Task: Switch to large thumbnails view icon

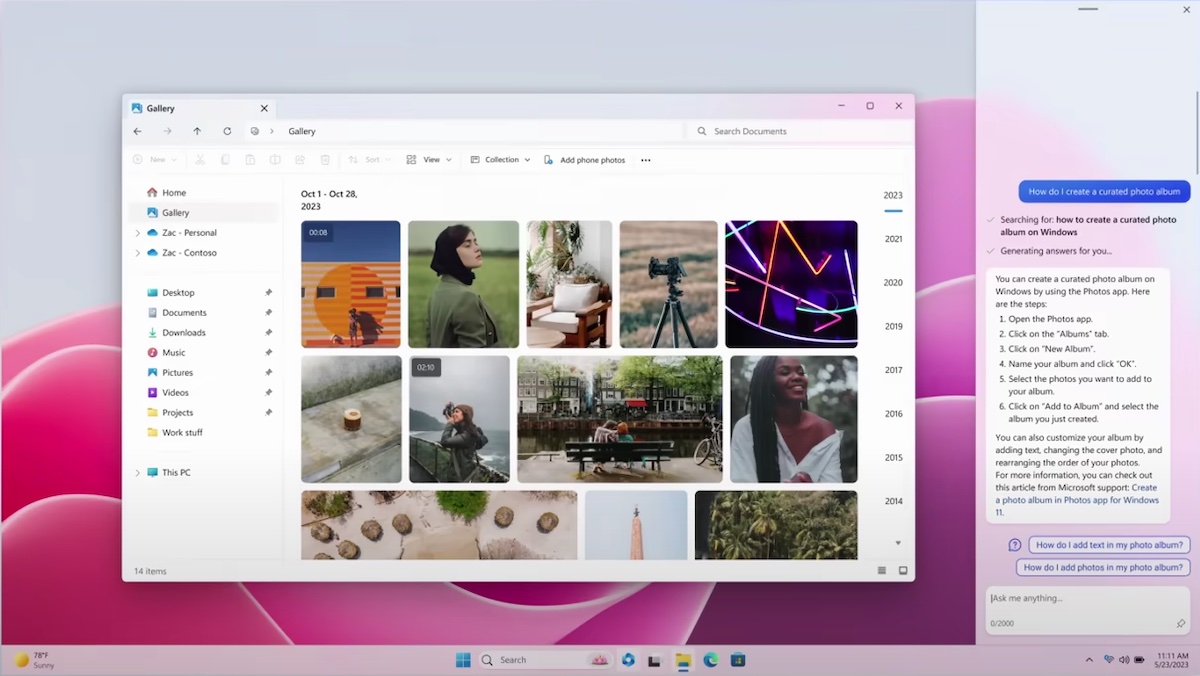Action: 903,571
